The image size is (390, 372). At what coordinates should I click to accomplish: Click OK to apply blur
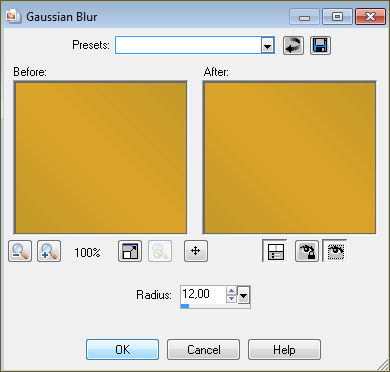(x=123, y=349)
